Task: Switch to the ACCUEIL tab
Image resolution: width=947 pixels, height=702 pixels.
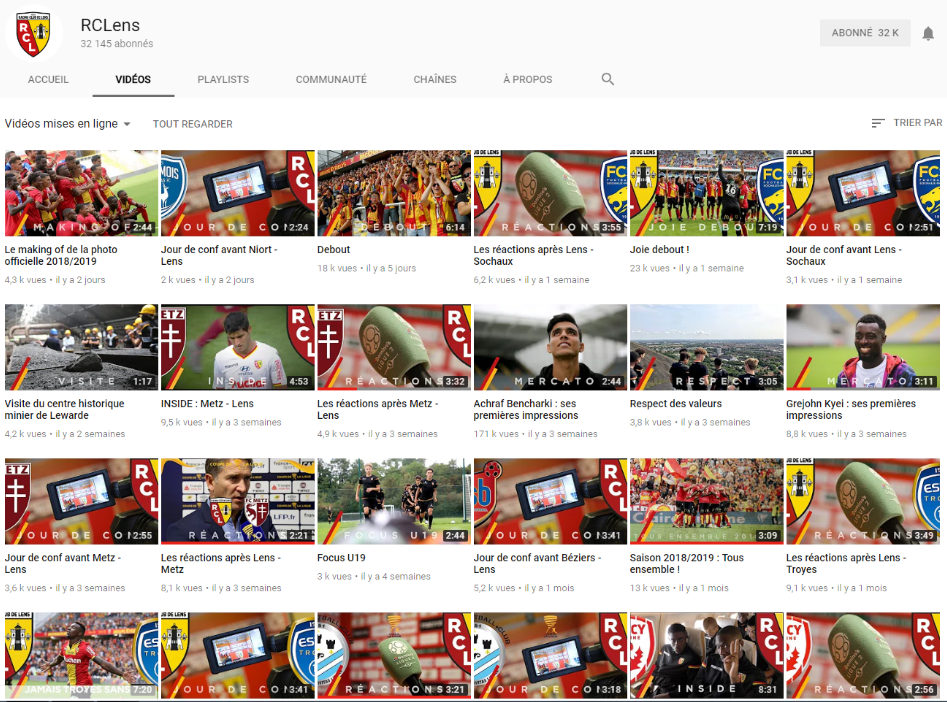Action: point(48,79)
